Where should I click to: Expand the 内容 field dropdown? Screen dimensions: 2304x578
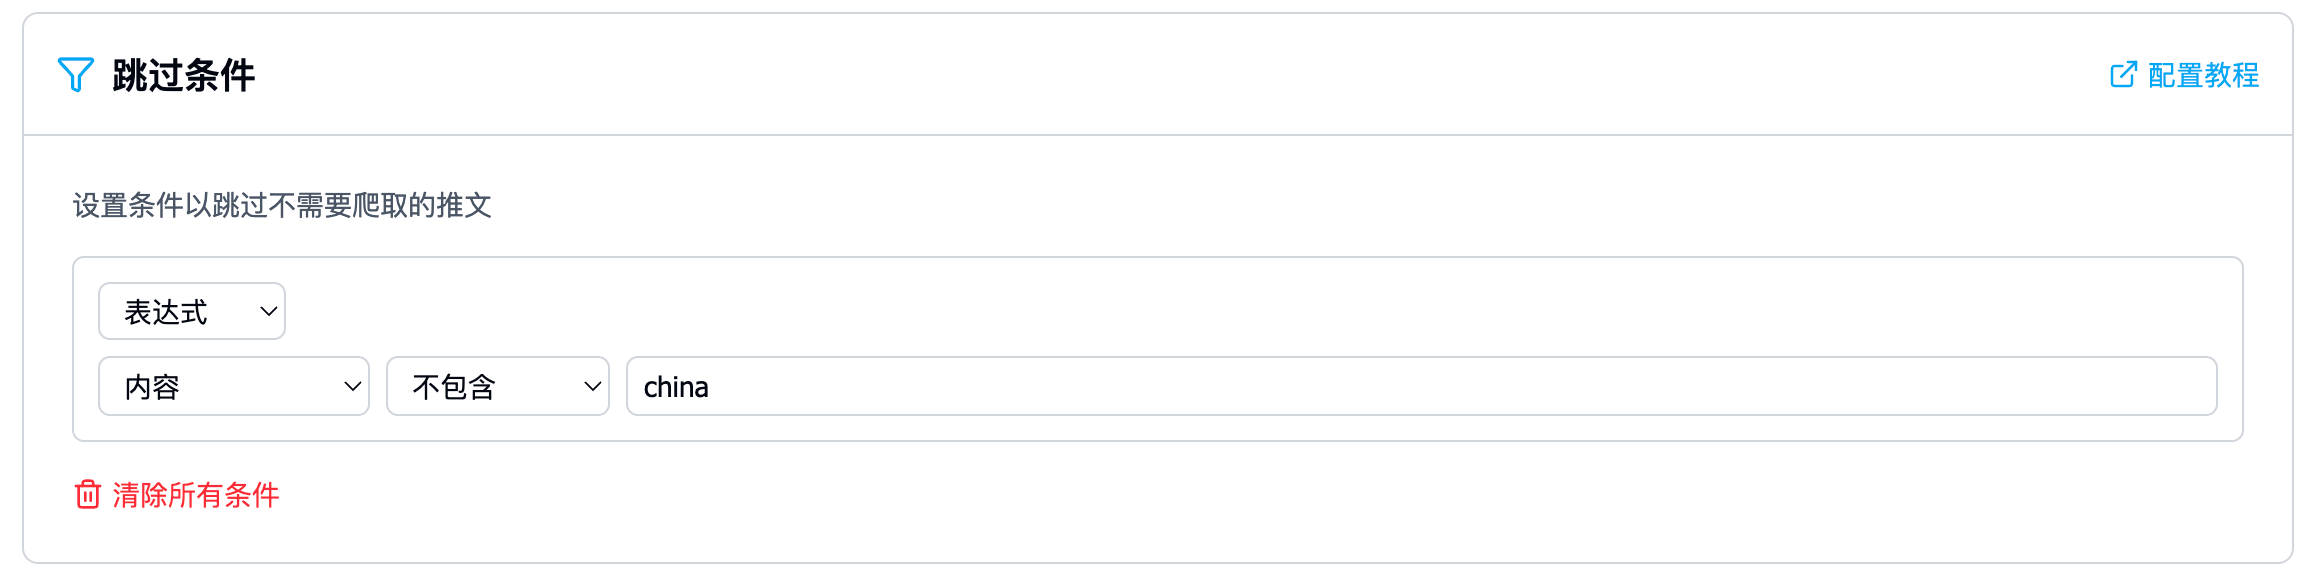pyautogui.click(x=234, y=386)
